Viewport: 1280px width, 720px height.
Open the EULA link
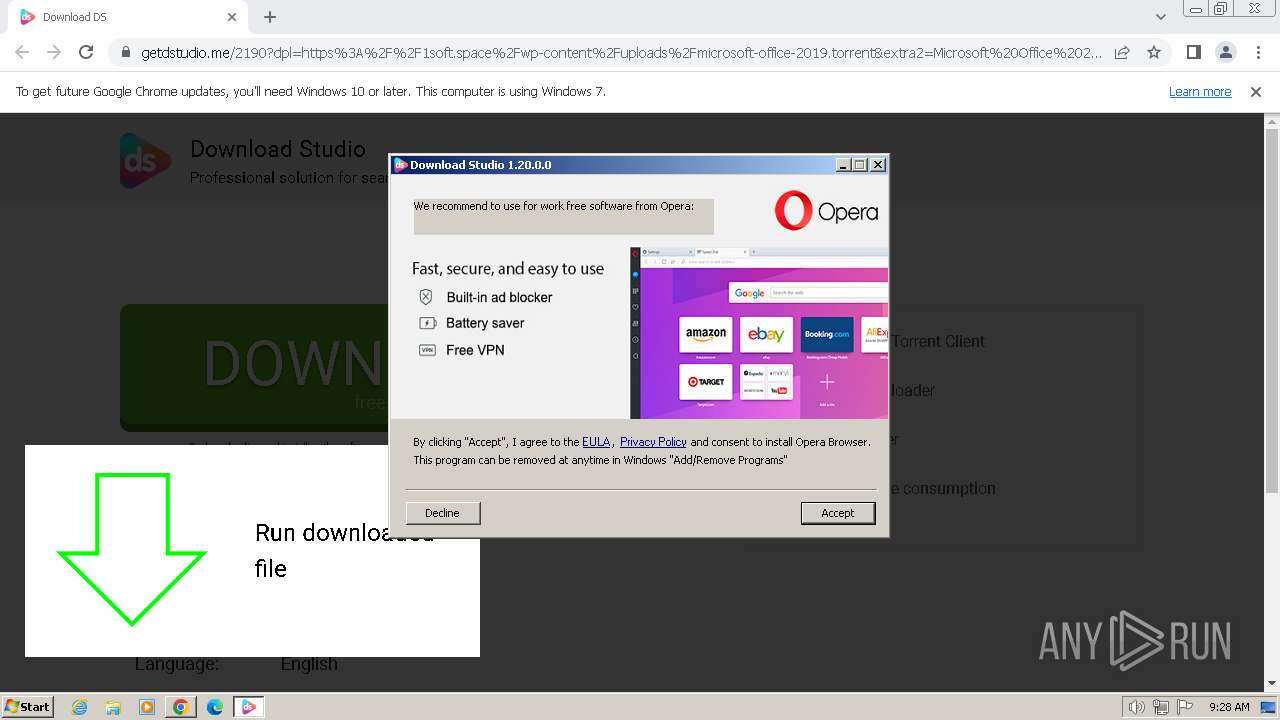(x=596, y=441)
